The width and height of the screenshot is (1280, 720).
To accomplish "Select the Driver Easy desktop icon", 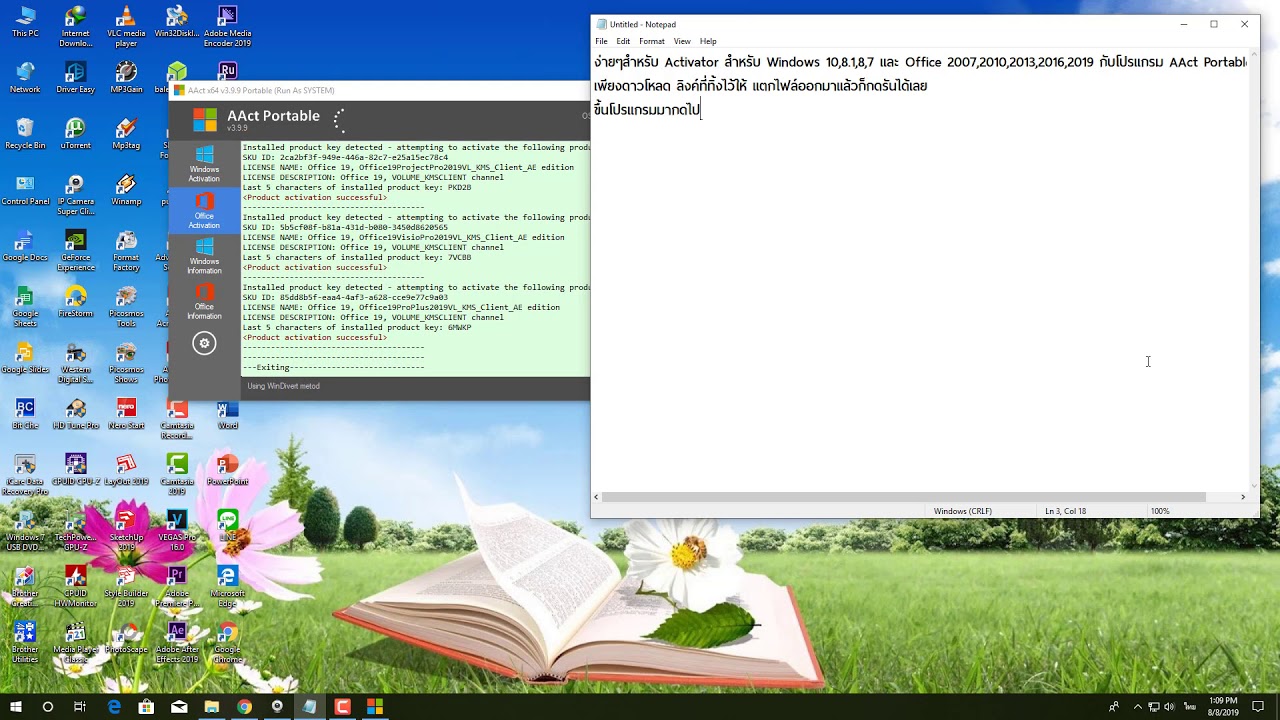I will tap(75, 78).
